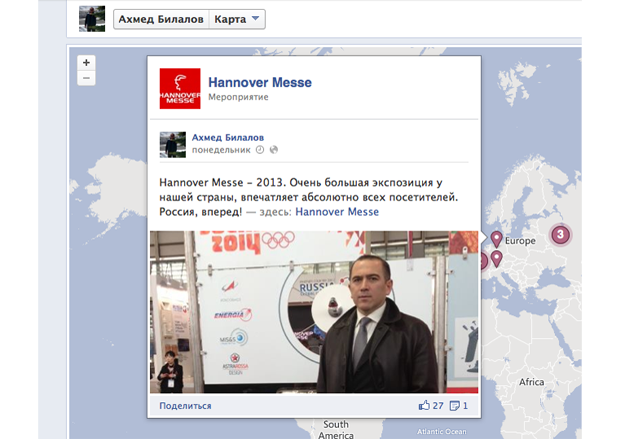Image resolution: width=625 pixels, height=439 pixels.
Task: Expand the Карта dropdown arrow
Action: [x=256, y=18]
